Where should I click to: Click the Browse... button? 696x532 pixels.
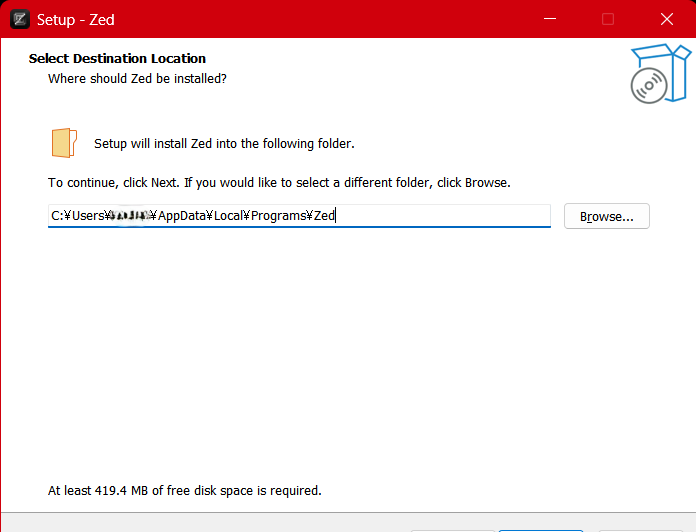[606, 216]
